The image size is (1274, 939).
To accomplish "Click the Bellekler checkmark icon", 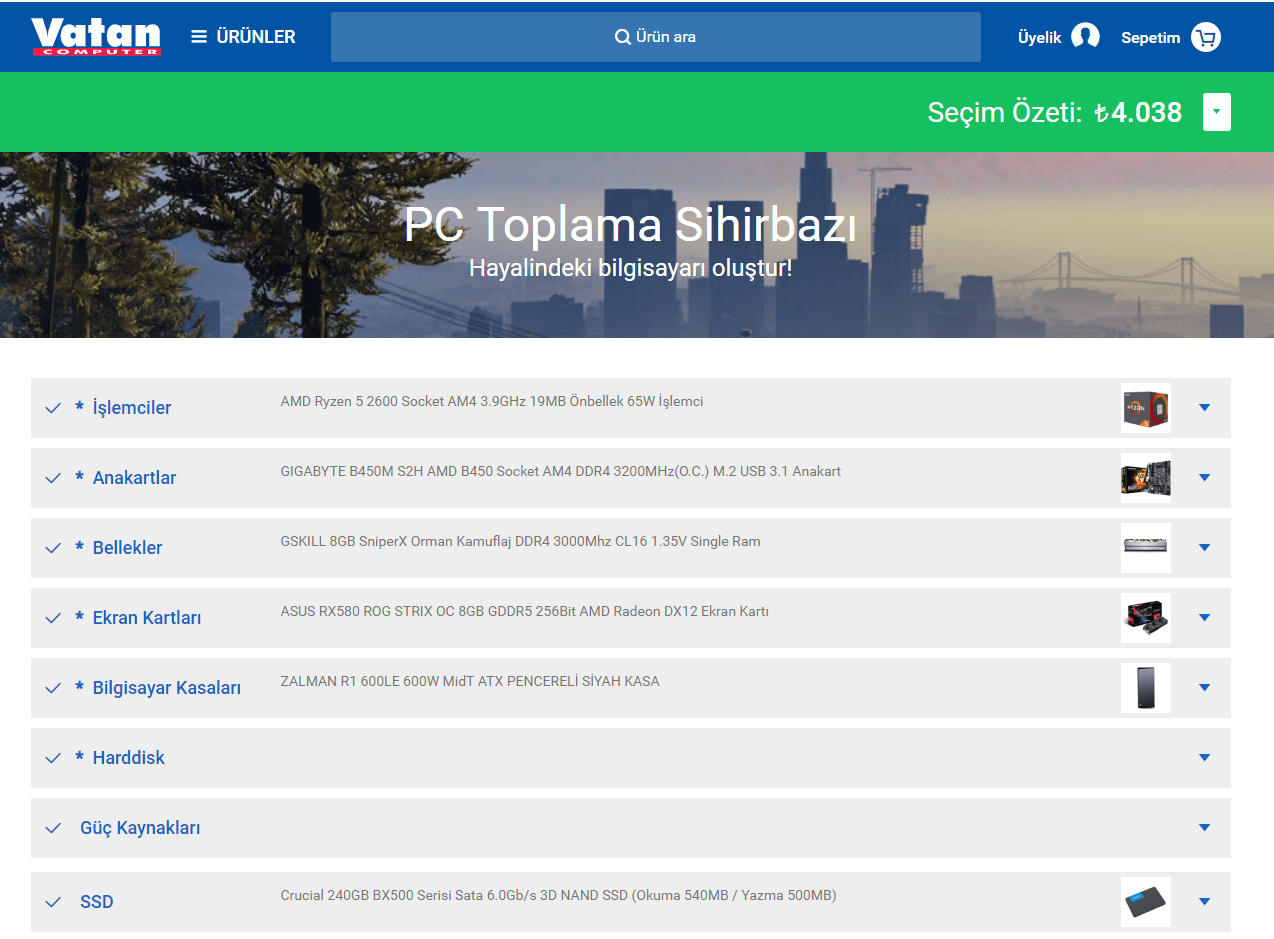I will 53,548.
